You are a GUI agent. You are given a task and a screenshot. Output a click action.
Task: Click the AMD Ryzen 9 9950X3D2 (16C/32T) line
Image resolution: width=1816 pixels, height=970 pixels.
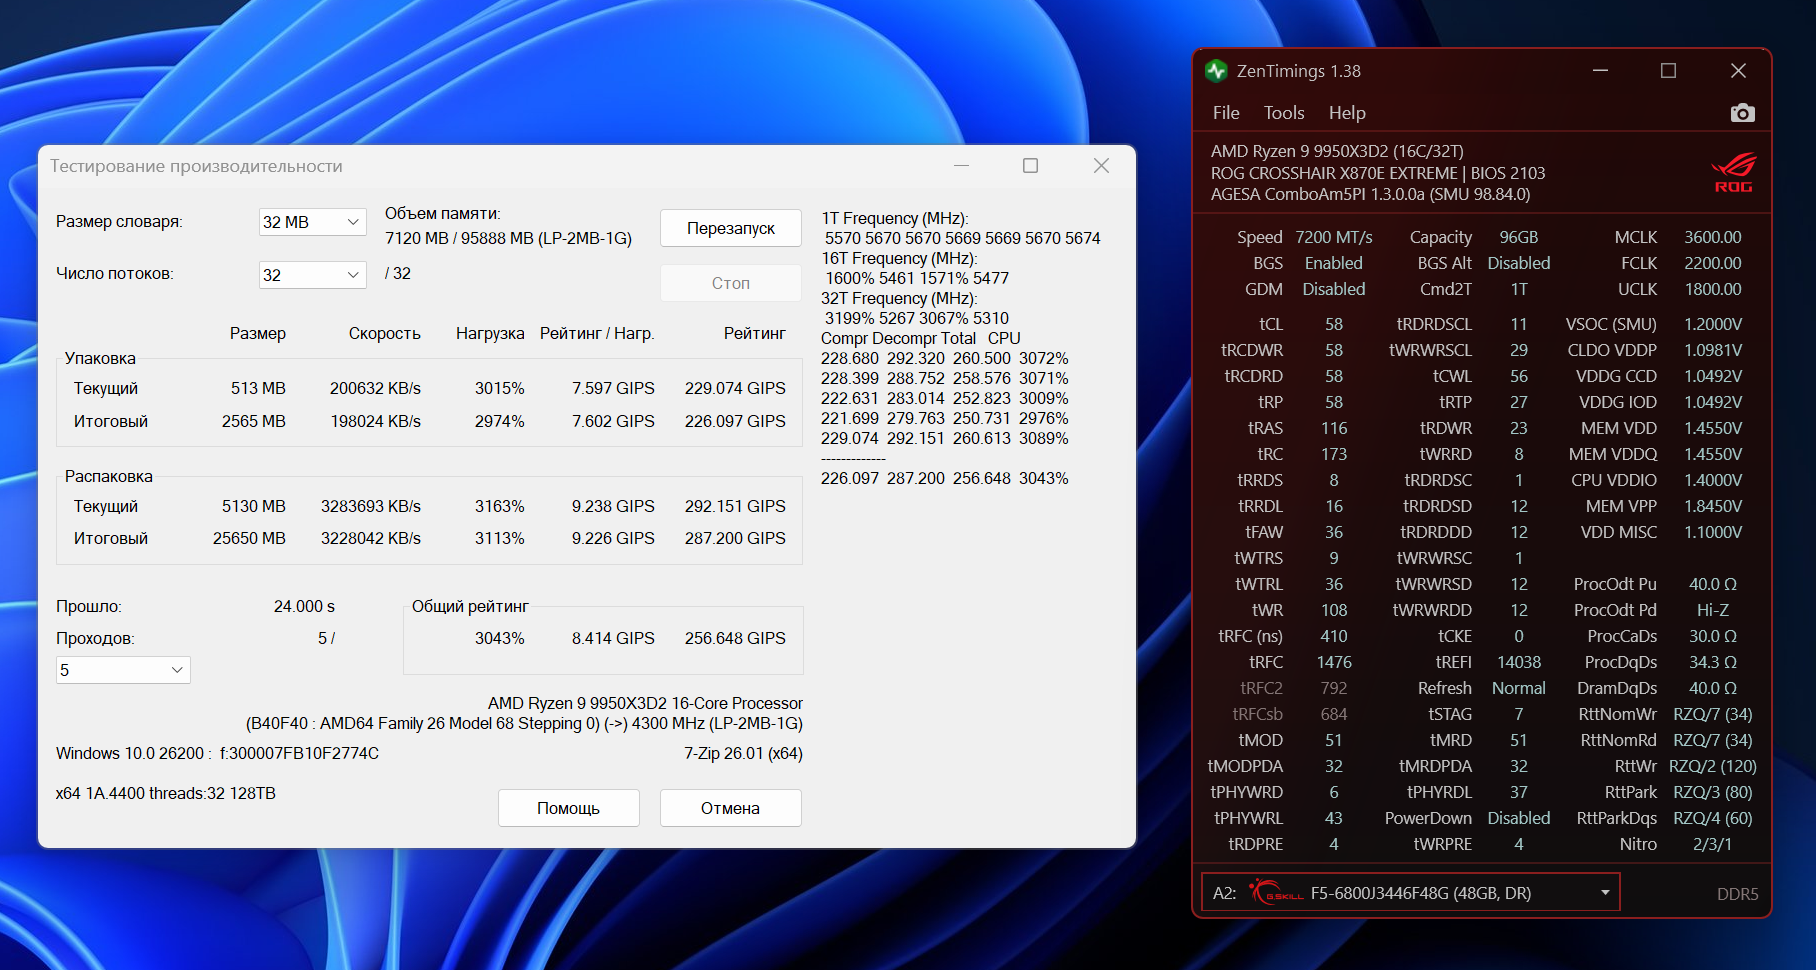pos(1337,151)
